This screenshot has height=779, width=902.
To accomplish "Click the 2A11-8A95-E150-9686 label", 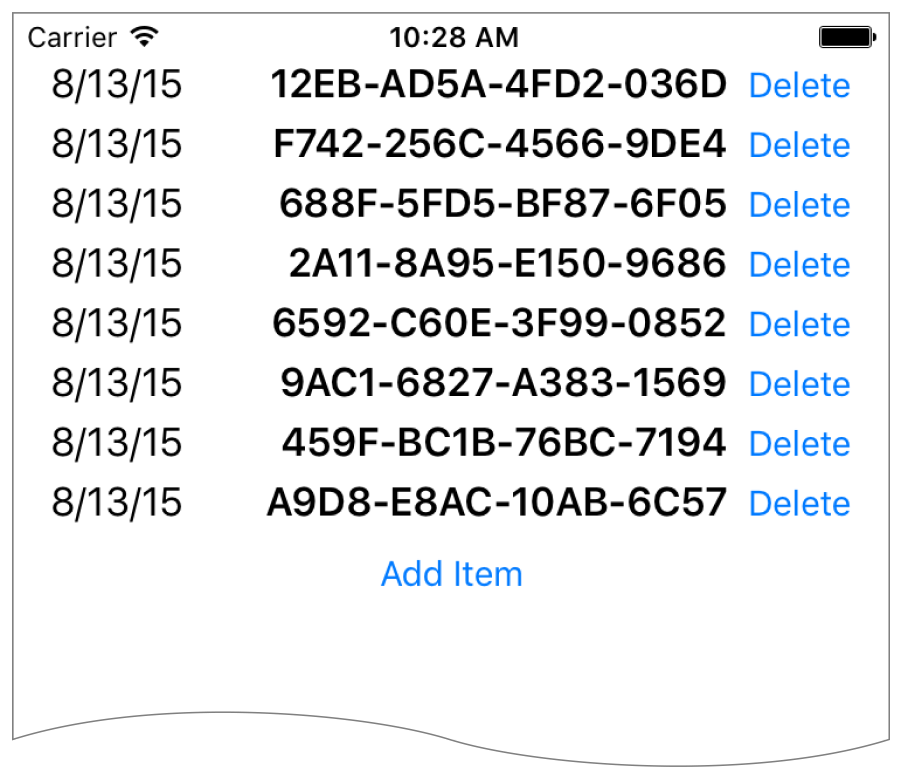I will click(x=507, y=265).
